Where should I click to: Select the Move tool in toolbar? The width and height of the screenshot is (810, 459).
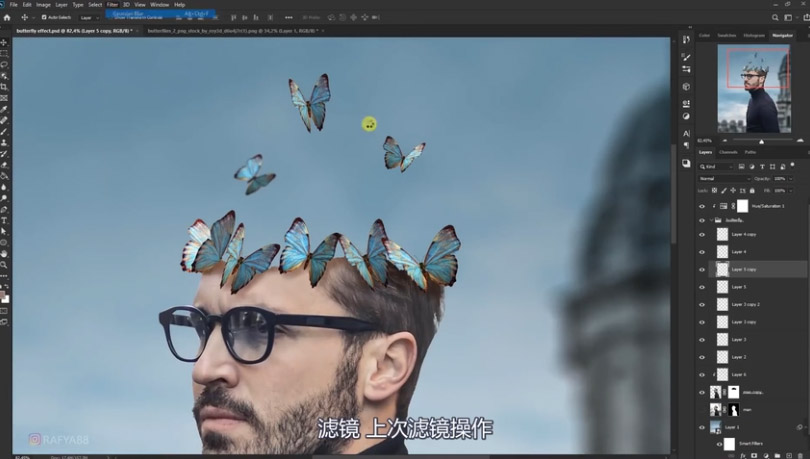pos(5,43)
